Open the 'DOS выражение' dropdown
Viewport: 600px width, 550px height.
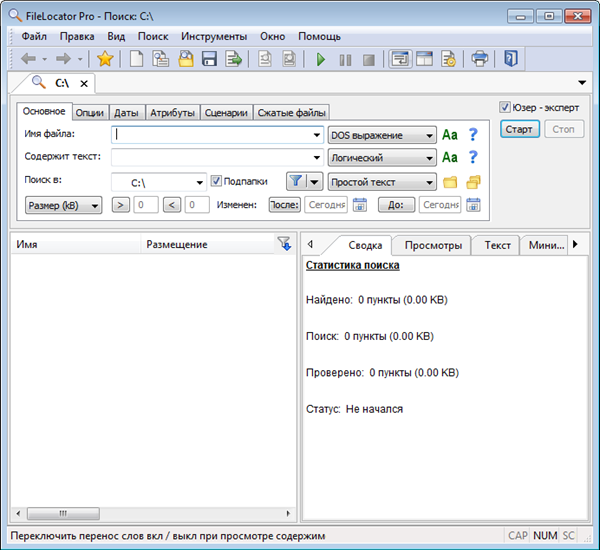tap(382, 134)
